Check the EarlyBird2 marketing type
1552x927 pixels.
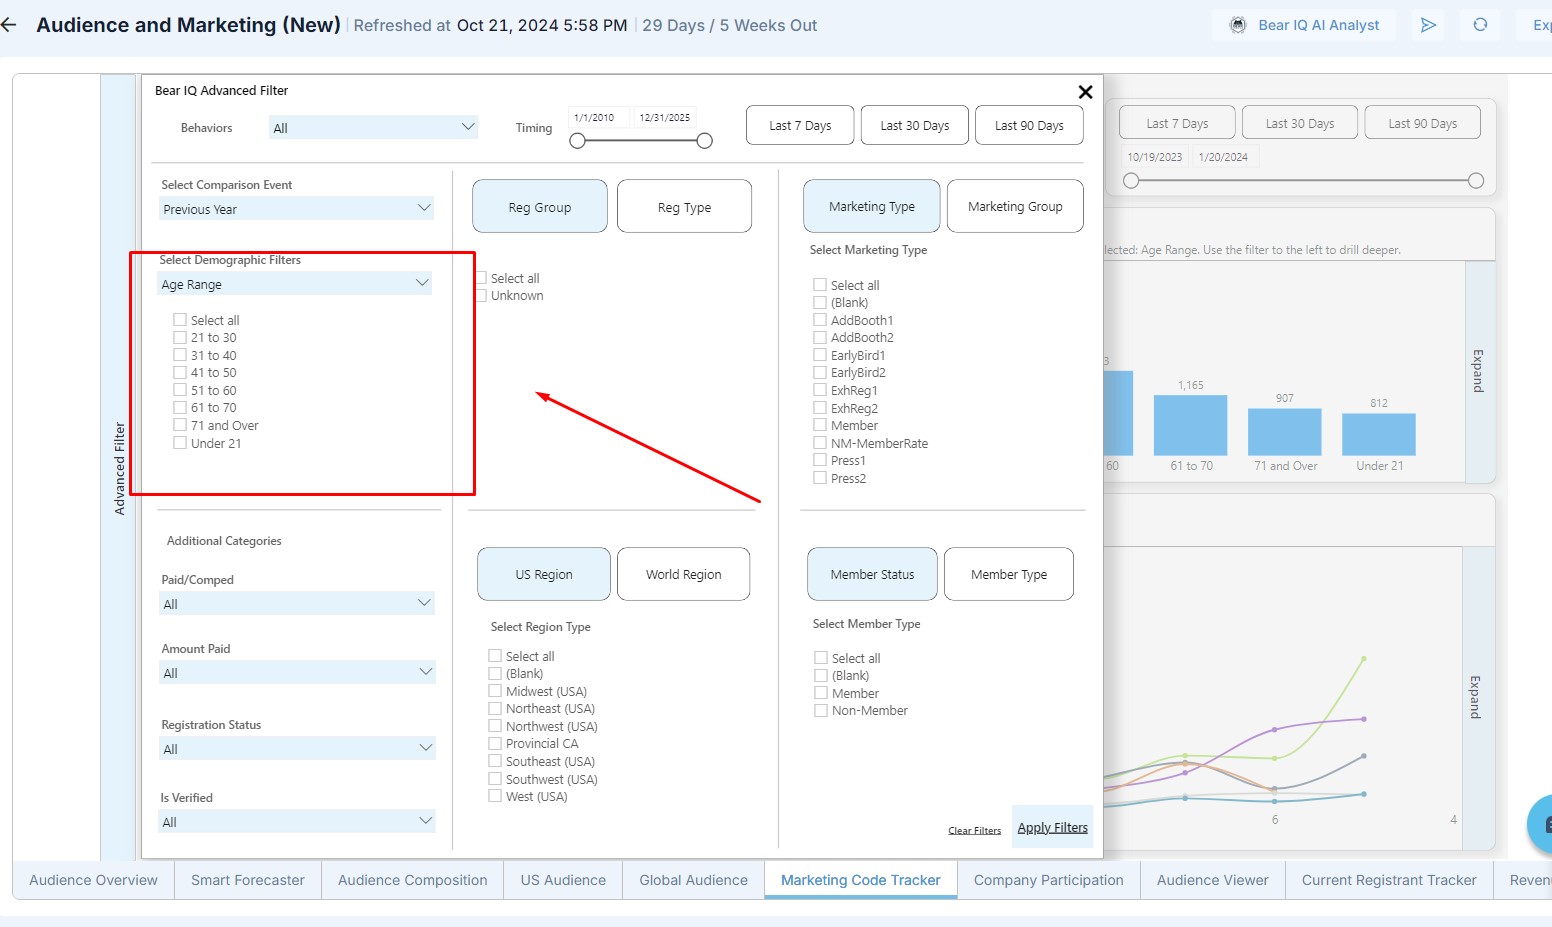click(x=820, y=372)
